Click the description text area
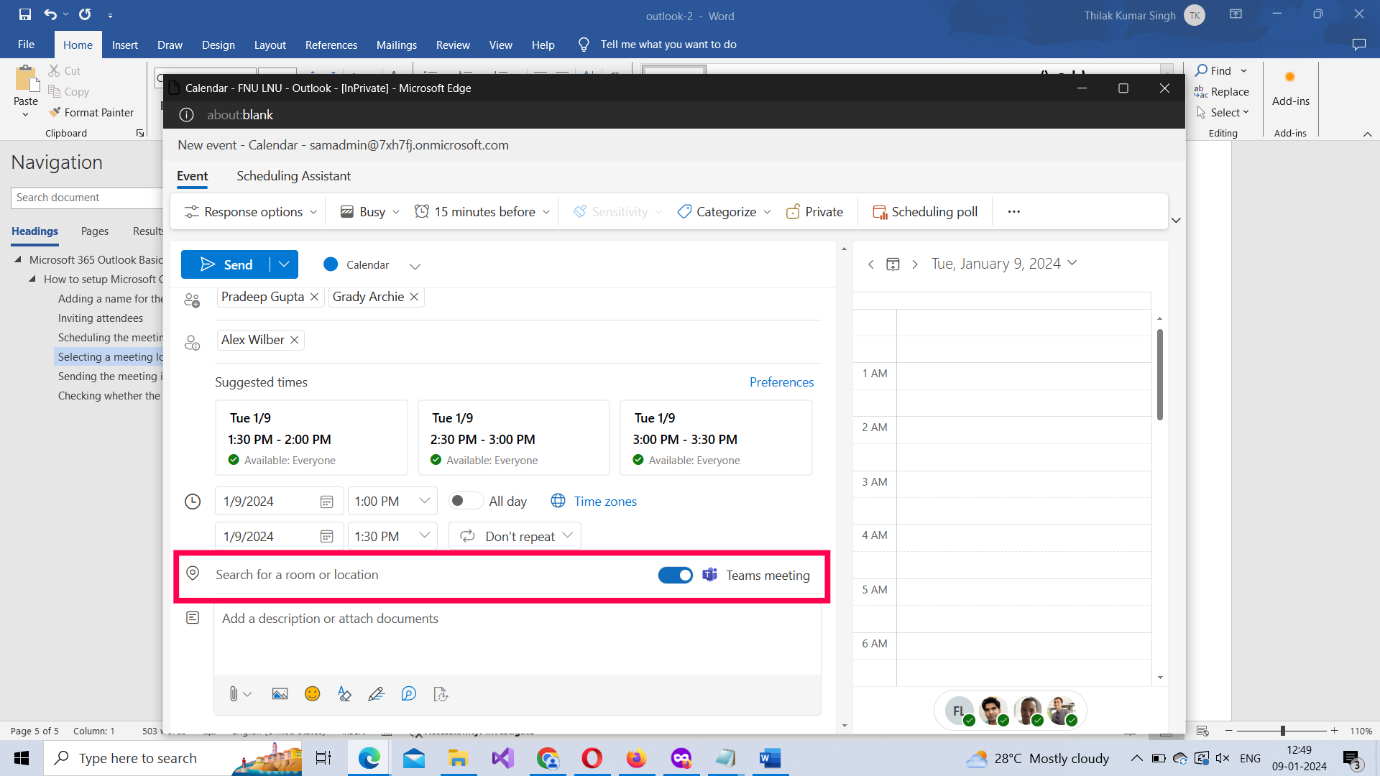The width and height of the screenshot is (1380, 776). point(517,640)
